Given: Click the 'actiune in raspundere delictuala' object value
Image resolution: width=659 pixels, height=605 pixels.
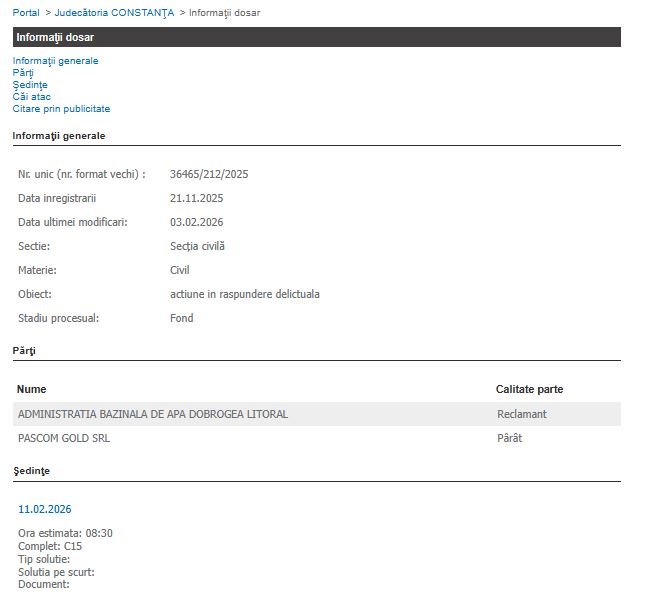Looking at the screenshot, I should 245,294.
